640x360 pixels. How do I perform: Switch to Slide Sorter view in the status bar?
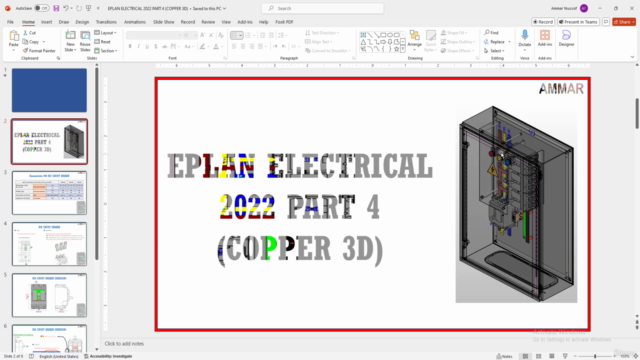coord(538,356)
